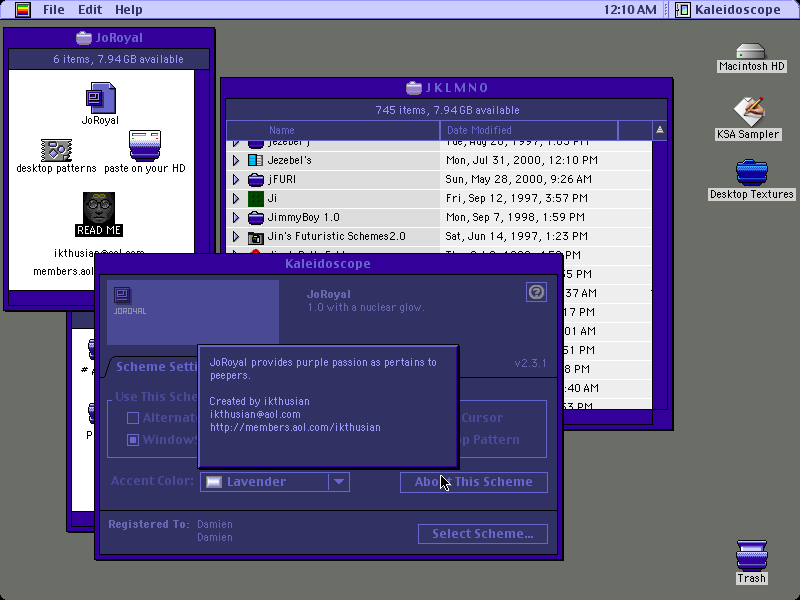Expand Jin's Futuristic Schemes2.0 triangle

(x=236, y=236)
